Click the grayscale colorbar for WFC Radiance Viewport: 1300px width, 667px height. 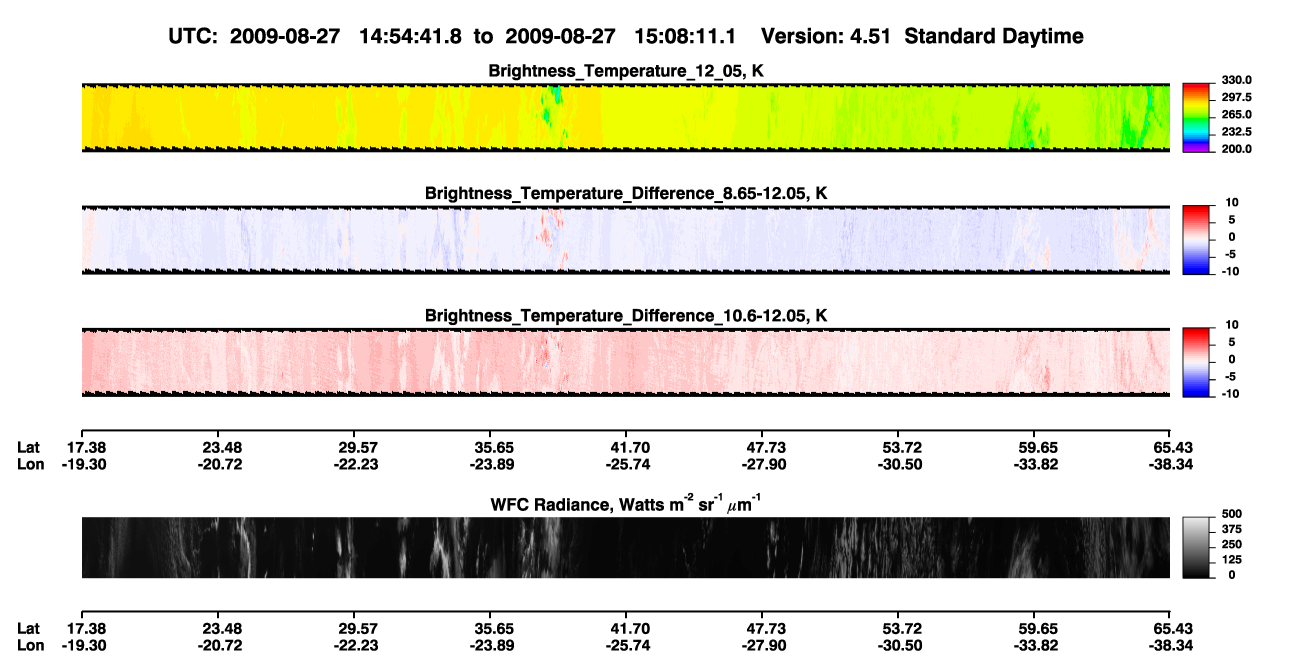click(1197, 547)
